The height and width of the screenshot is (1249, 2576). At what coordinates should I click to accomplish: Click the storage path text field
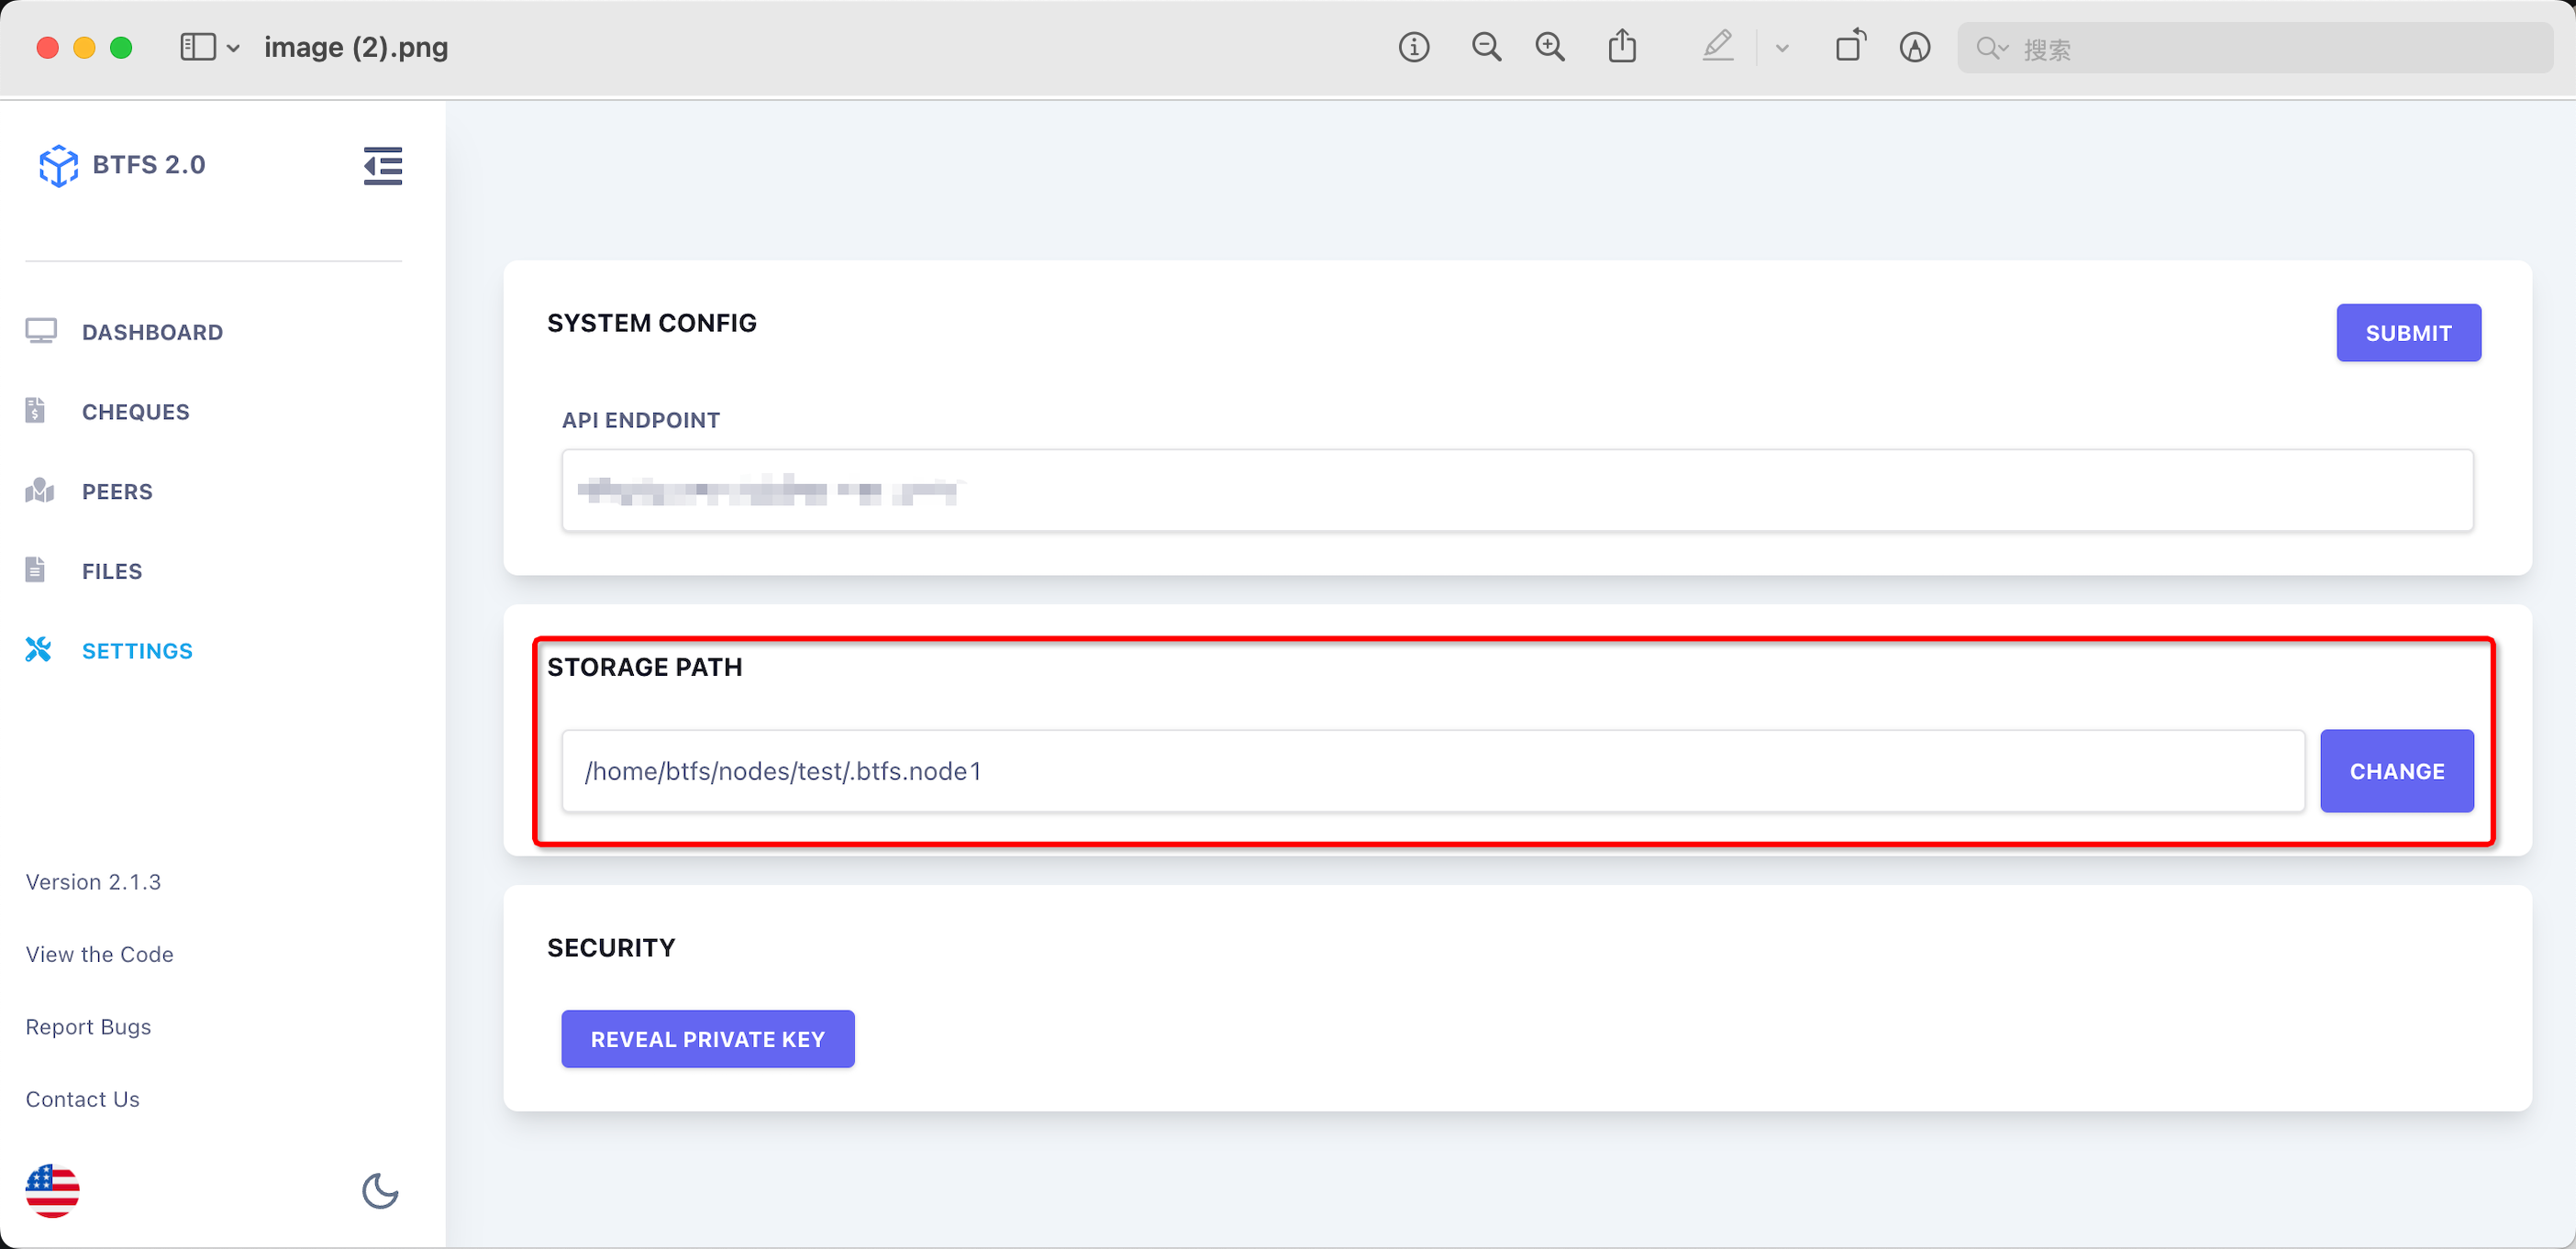(x=1432, y=771)
